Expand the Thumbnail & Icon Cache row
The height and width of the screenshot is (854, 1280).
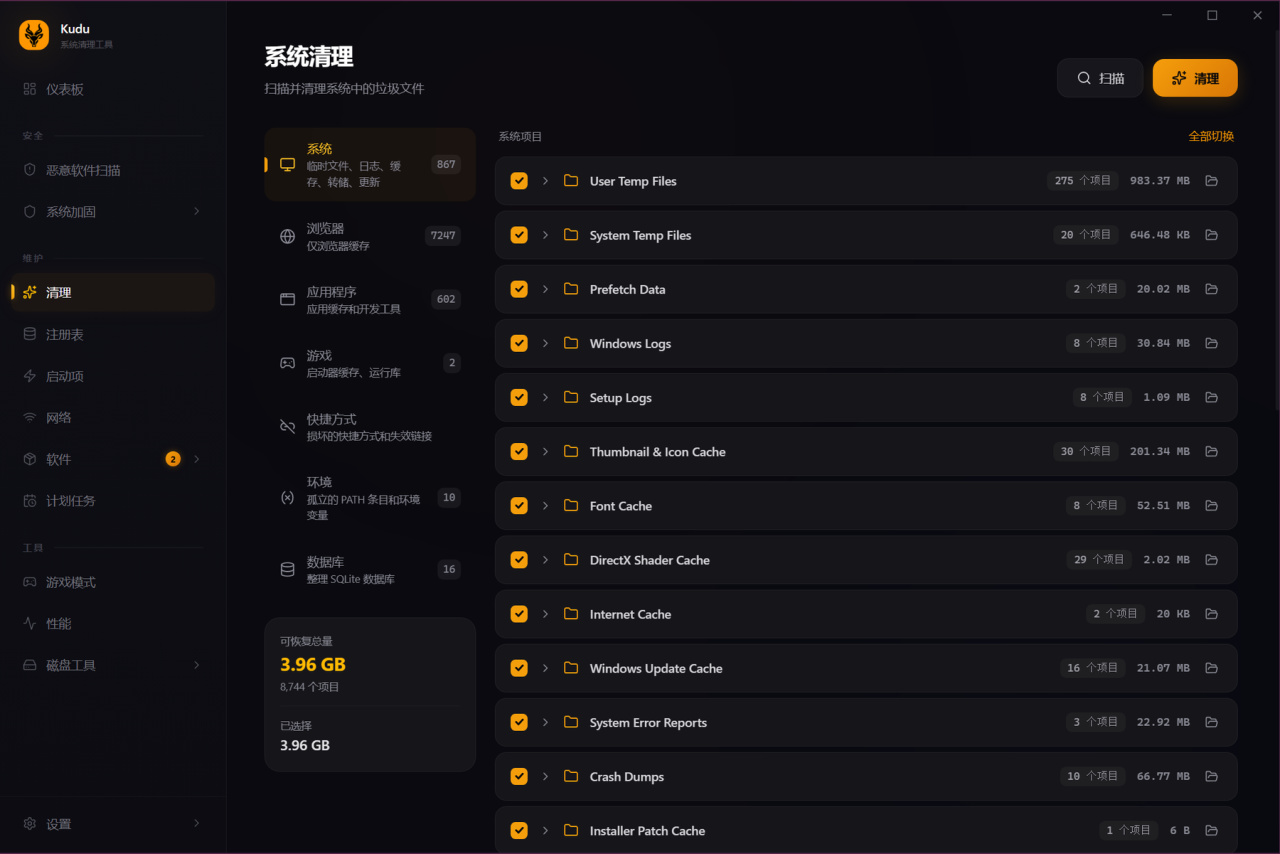coord(545,452)
